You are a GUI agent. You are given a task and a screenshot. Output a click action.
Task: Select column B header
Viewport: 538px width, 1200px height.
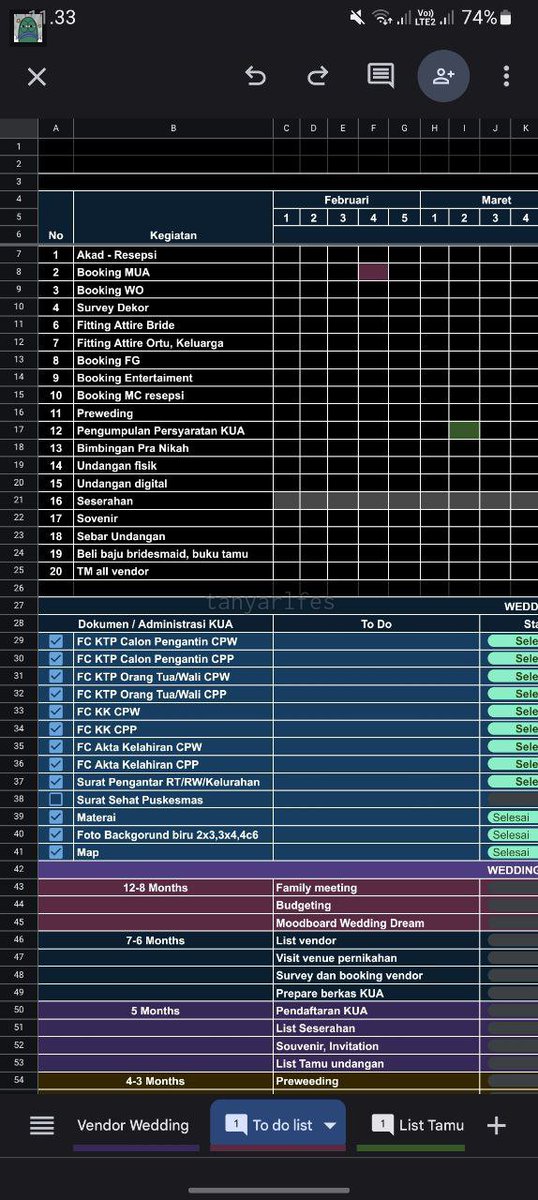click(x=173, y=128)
